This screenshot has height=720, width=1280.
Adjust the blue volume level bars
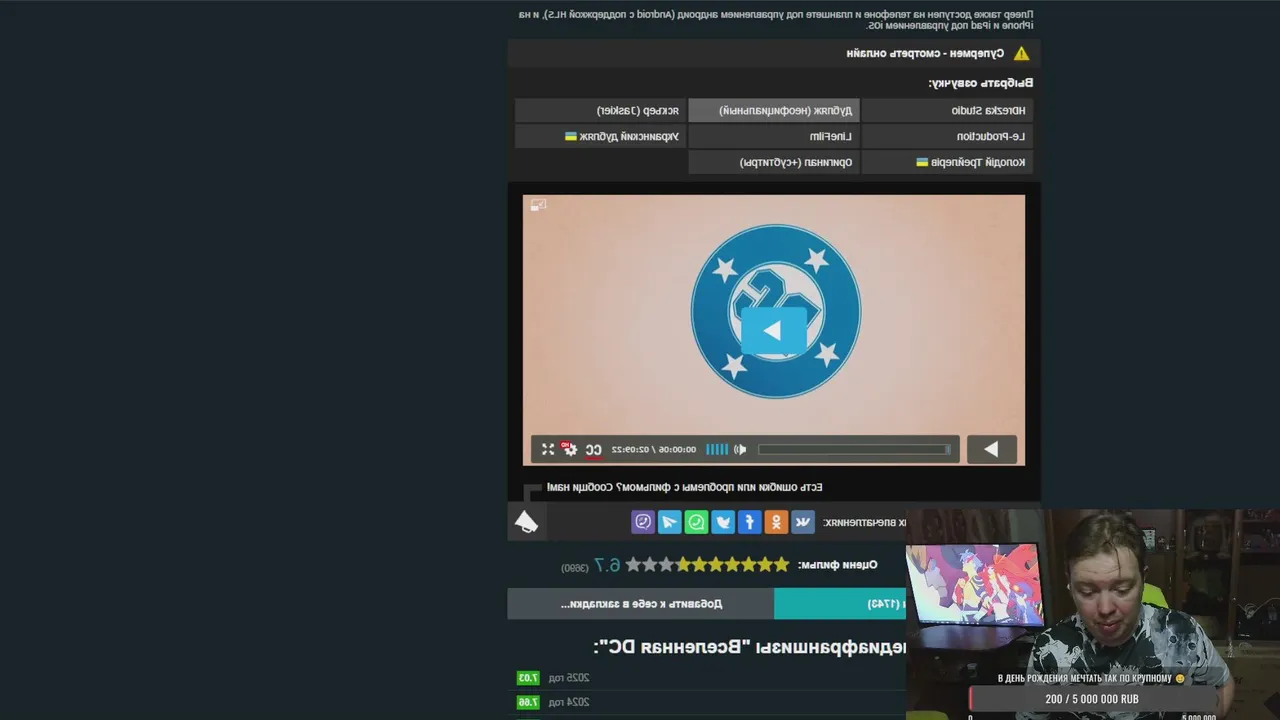point(717,450)
